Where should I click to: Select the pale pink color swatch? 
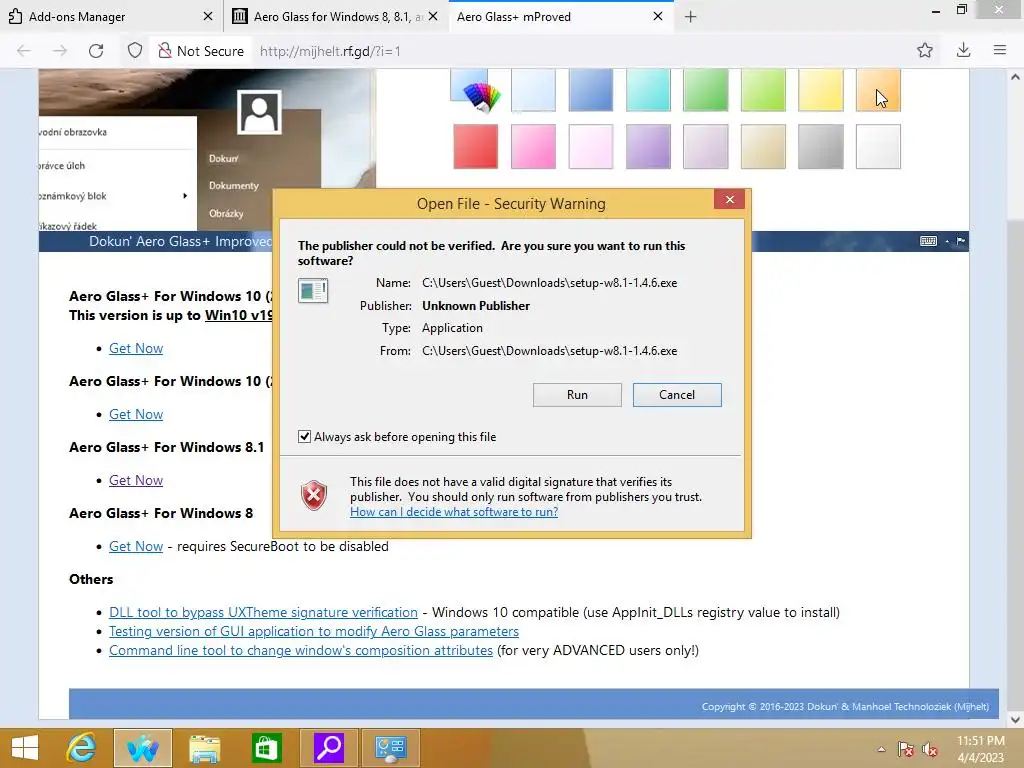coord(590,147)
